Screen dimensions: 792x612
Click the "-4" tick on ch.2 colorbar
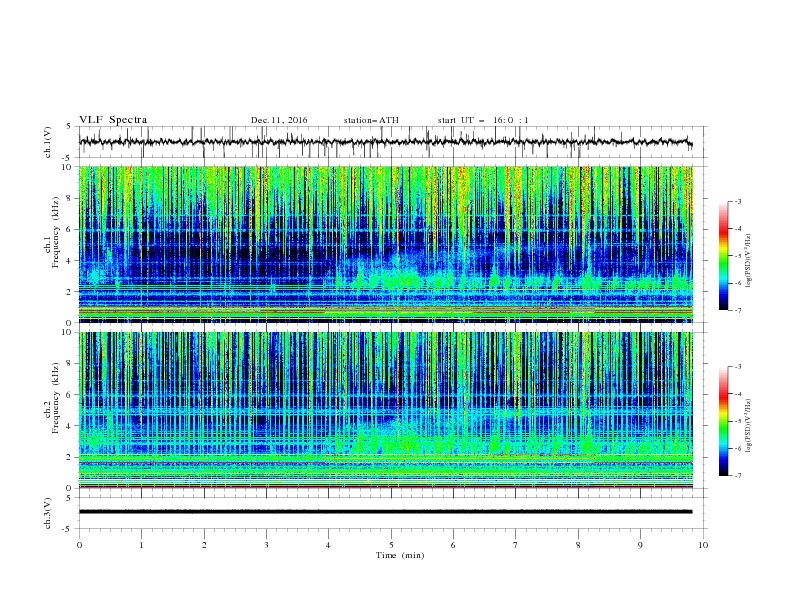tap(737, 394)
